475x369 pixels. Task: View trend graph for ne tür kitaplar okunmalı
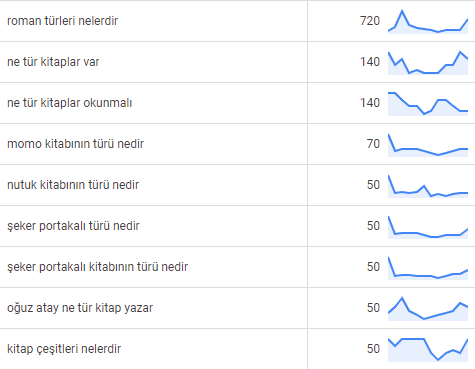click(x=428, y=104)
